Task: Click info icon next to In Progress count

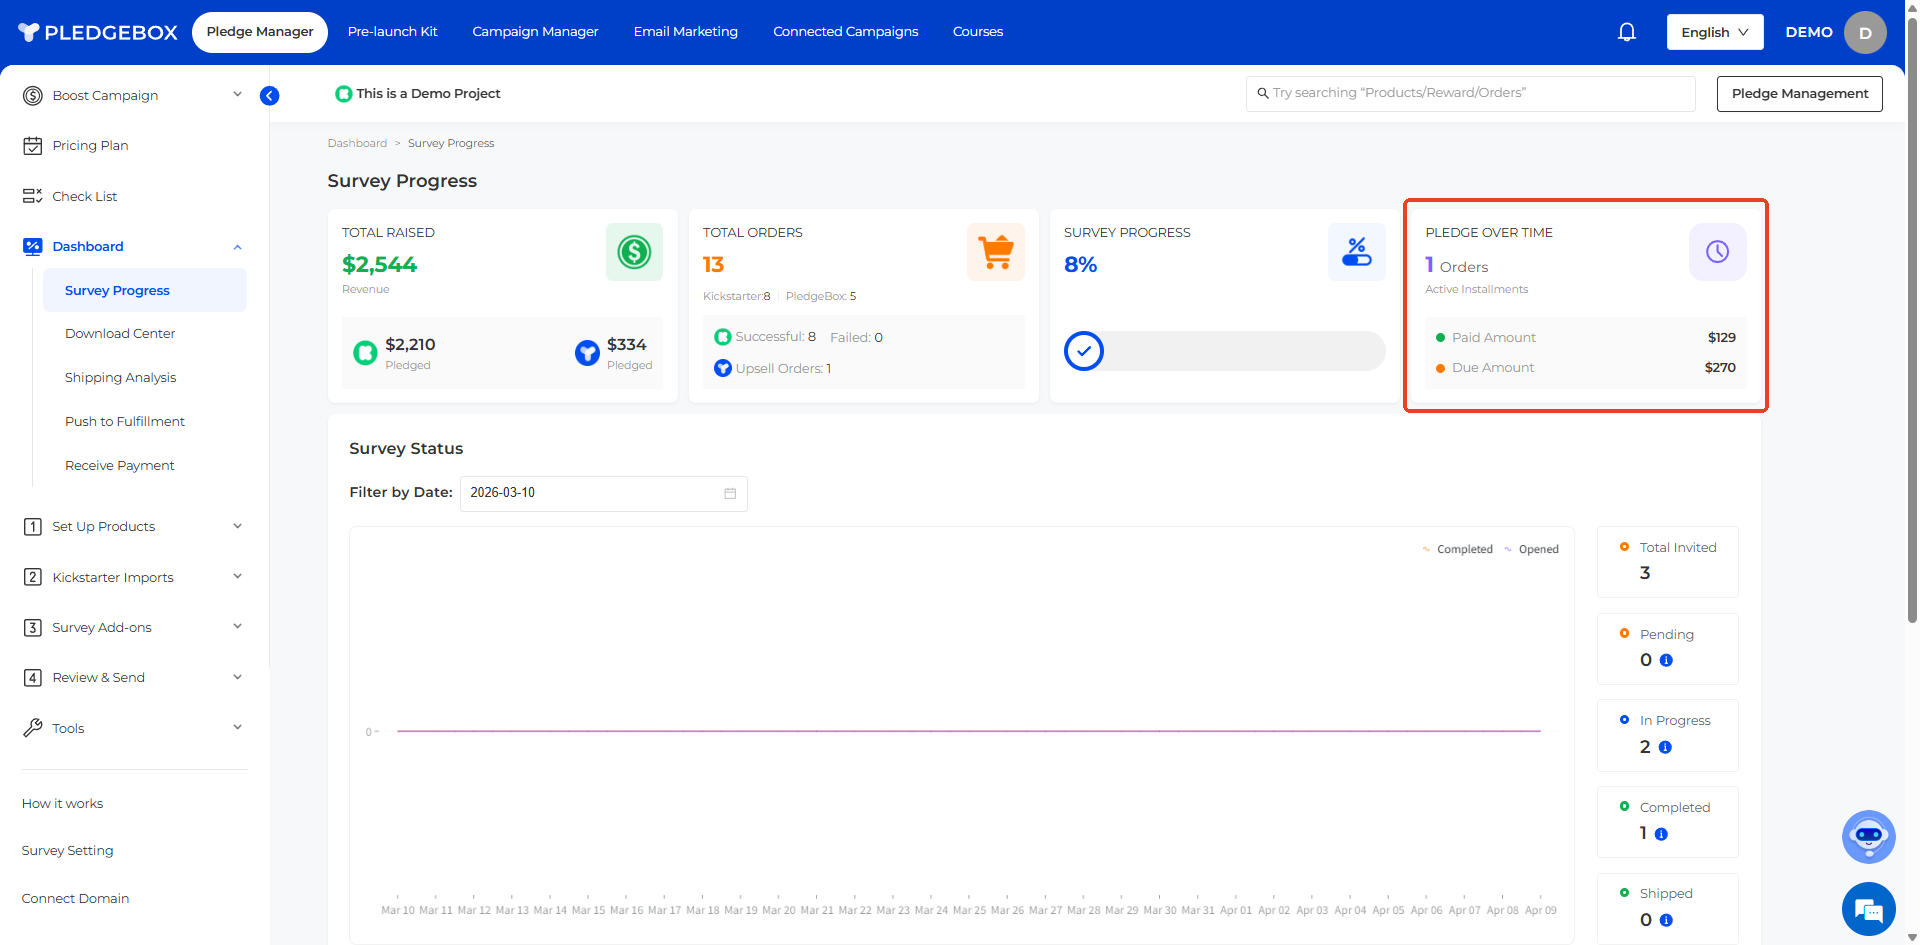Action: click(1665, 747)
